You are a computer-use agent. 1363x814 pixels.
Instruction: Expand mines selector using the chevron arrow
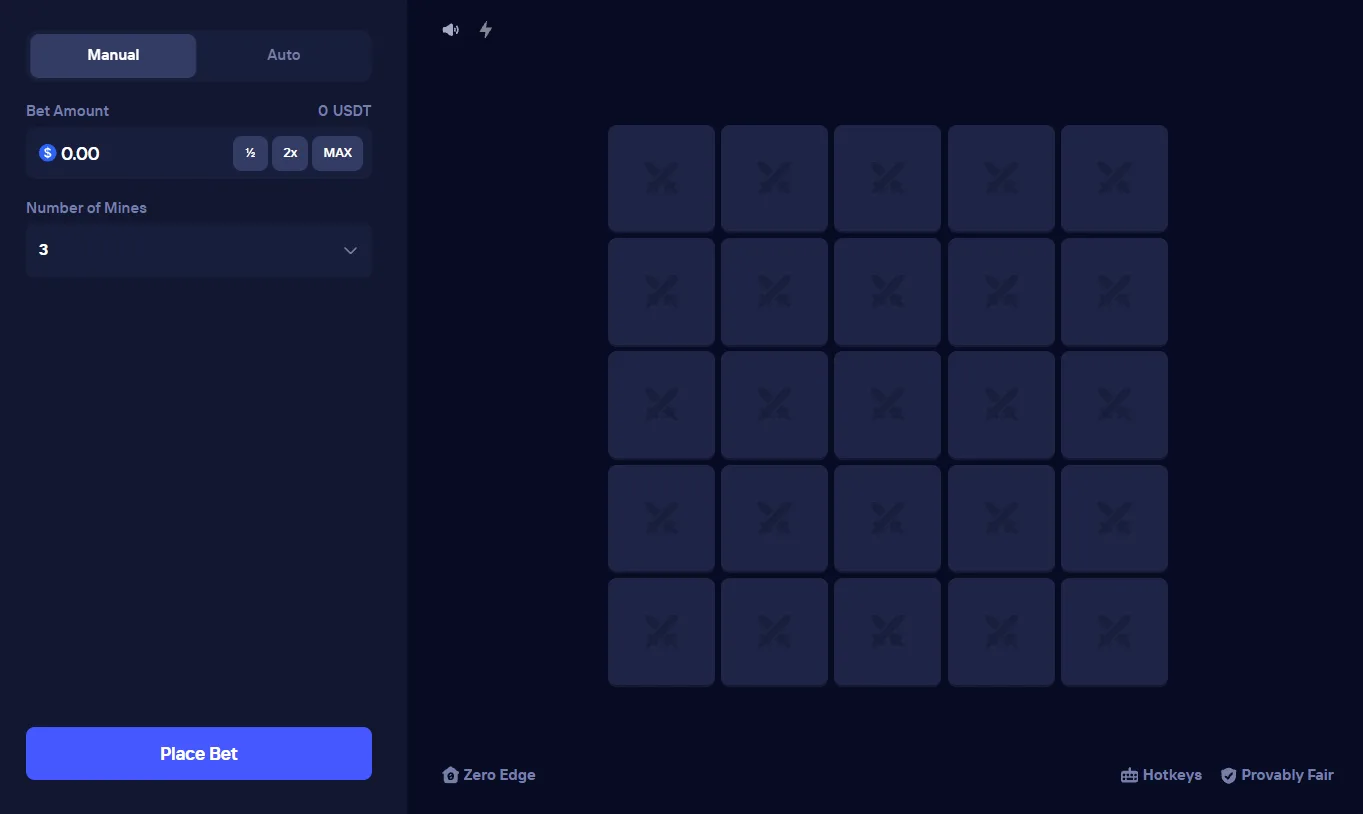pos(350,250)
